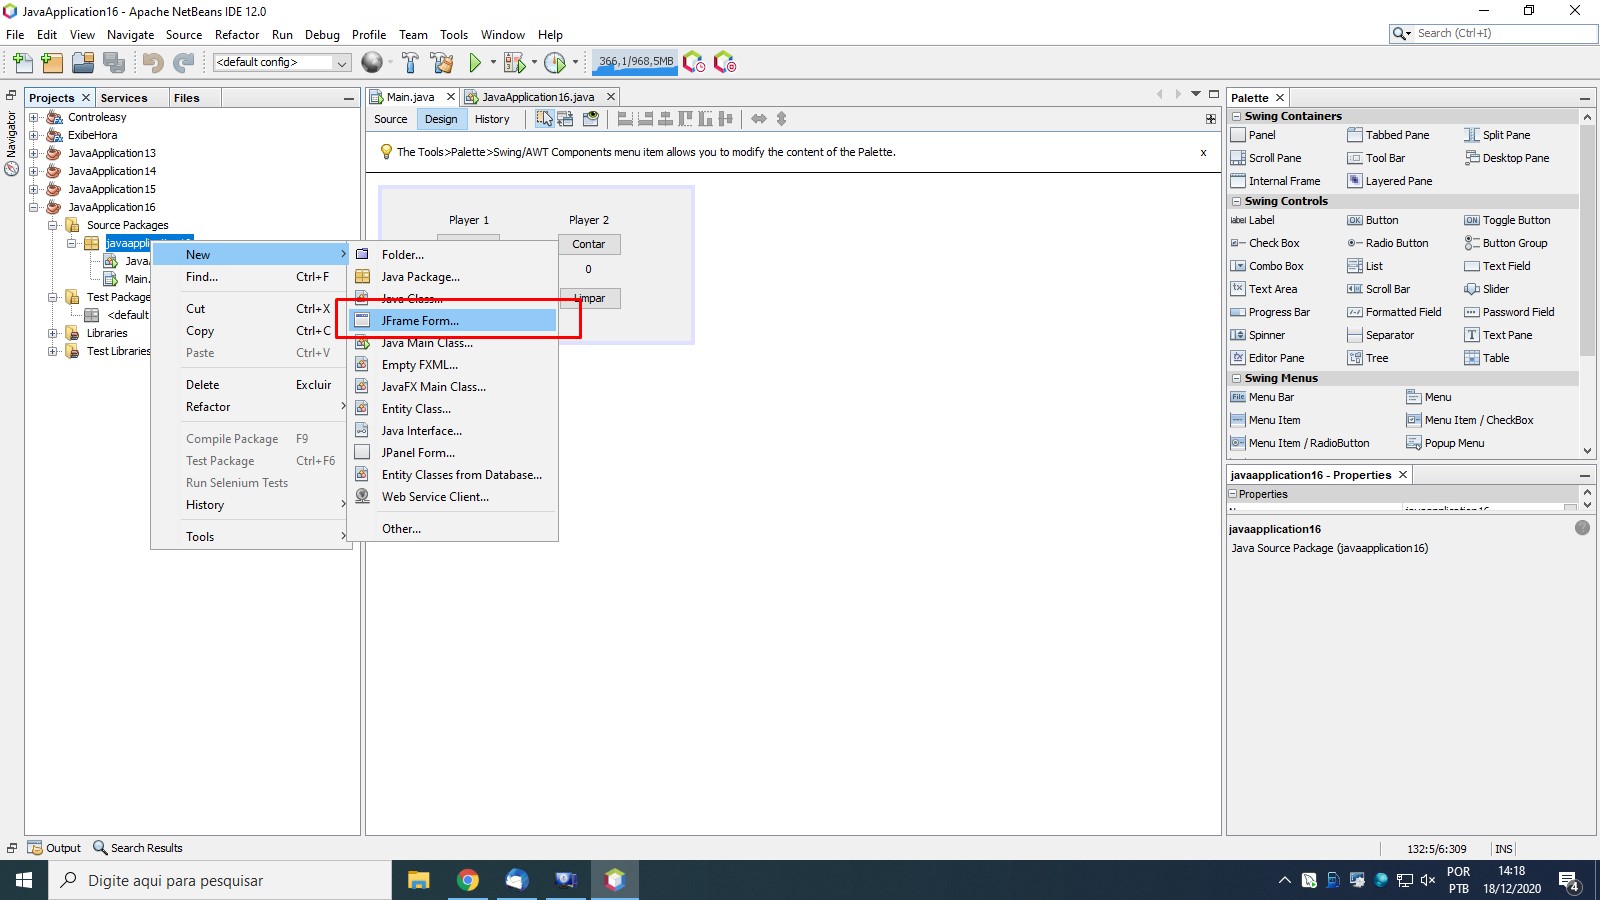This screenshot has height=900, width=1600.
Task: Toggle Selection Mode in the designer toolbar
Action: click(544, 119)
